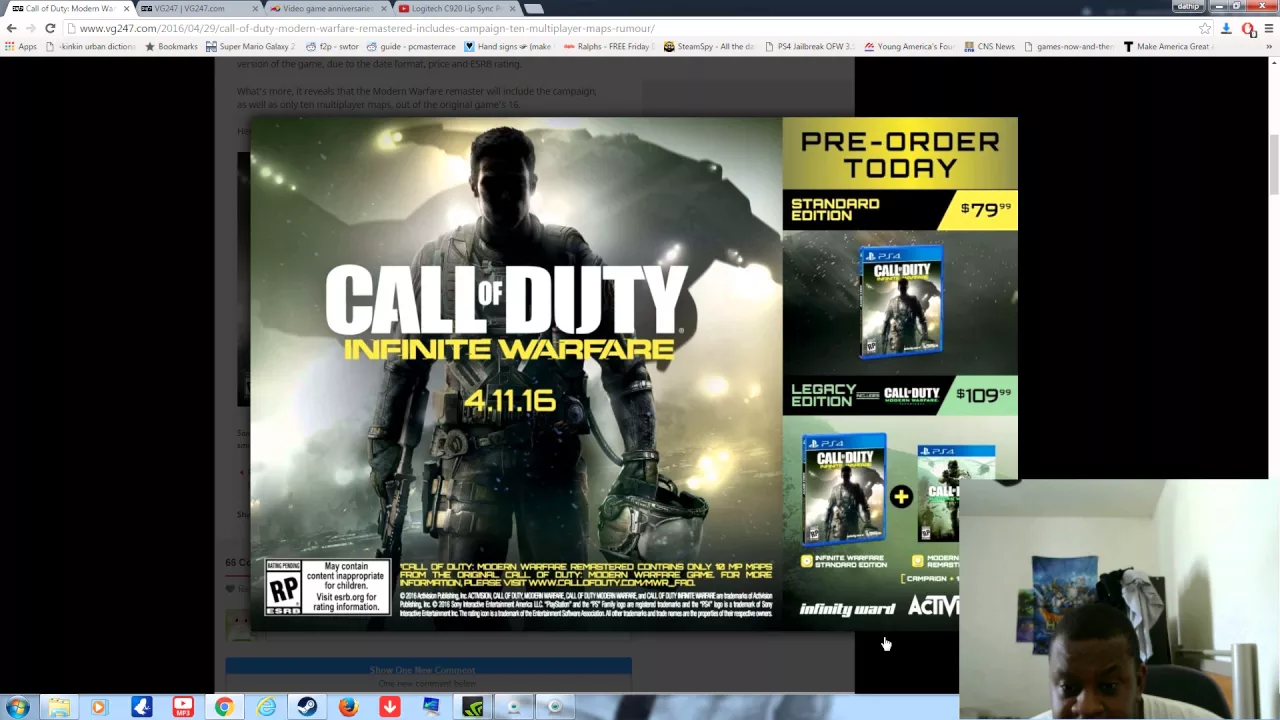Open the Hand signs bookmark

pos(507,46)
